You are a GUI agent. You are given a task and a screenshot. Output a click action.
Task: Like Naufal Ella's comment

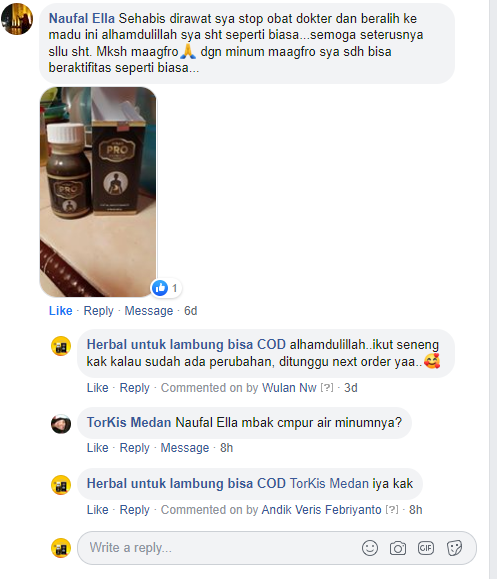pyautogui.click(x=61, y=311)
